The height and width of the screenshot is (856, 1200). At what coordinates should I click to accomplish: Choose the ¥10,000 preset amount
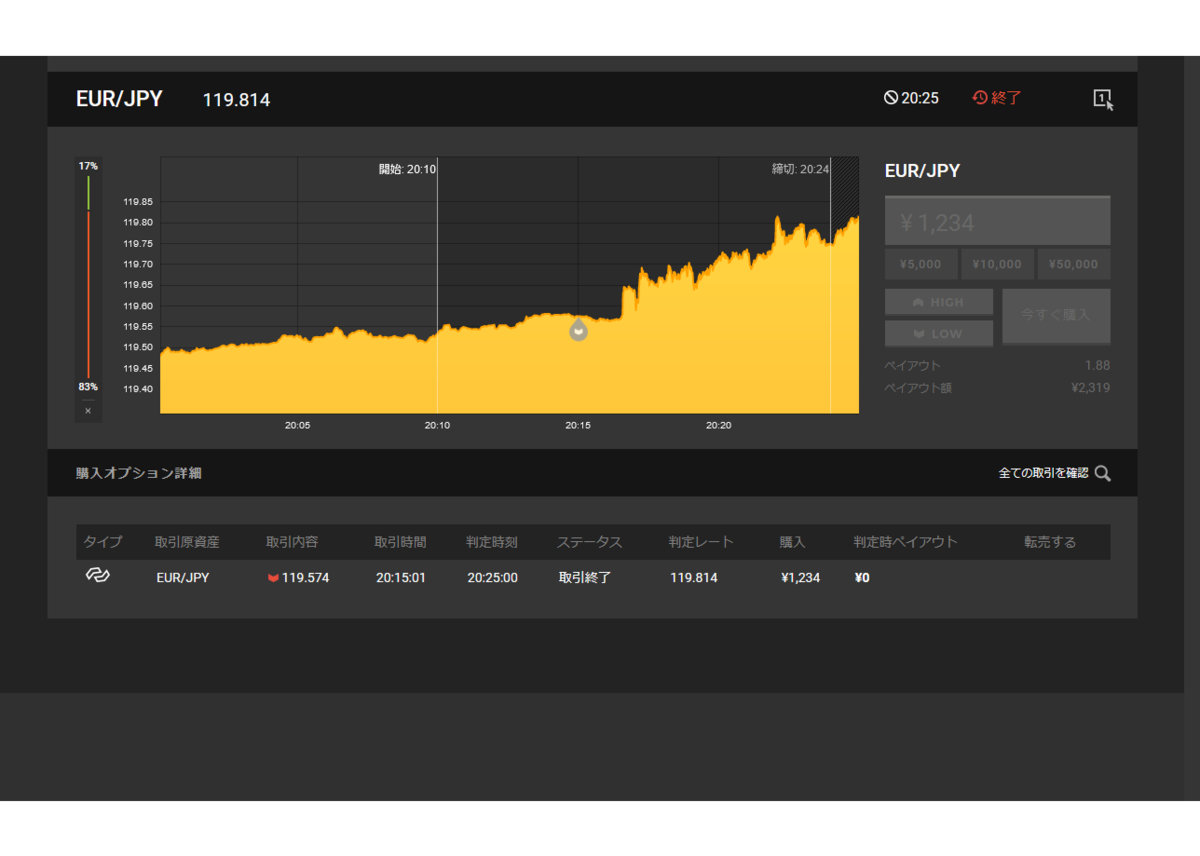[997, 265]
